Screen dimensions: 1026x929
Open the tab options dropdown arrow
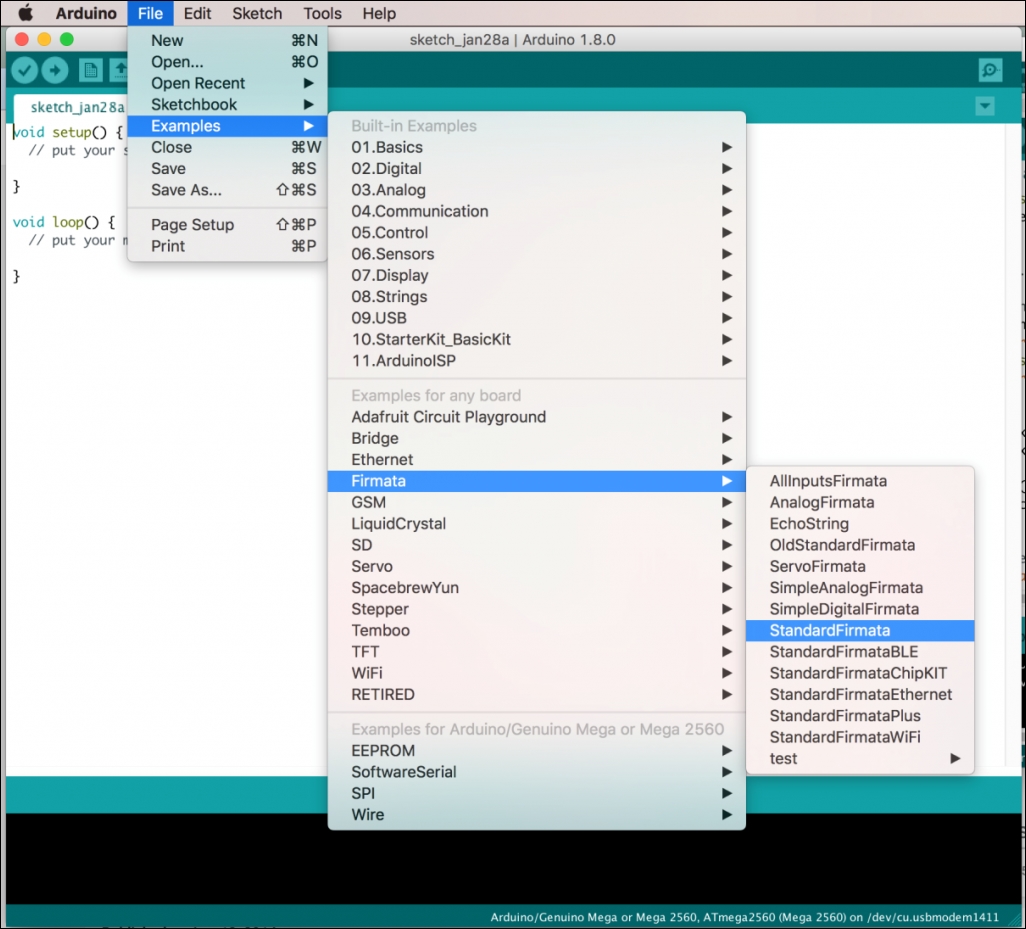(985, 106)
